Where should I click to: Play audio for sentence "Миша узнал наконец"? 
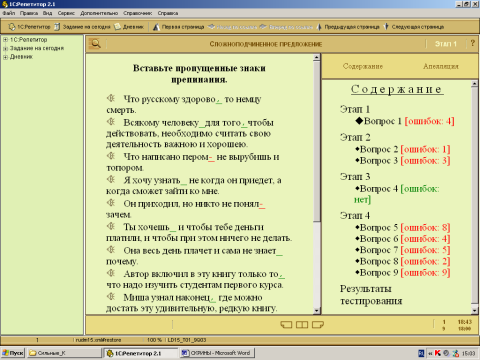click(111, 297)
